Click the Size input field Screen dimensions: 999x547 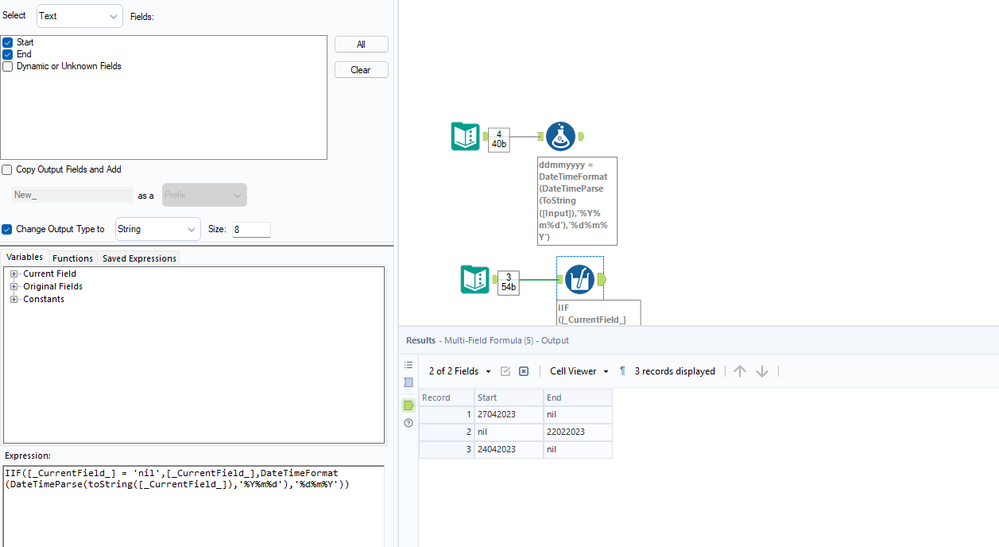[252, 229]
